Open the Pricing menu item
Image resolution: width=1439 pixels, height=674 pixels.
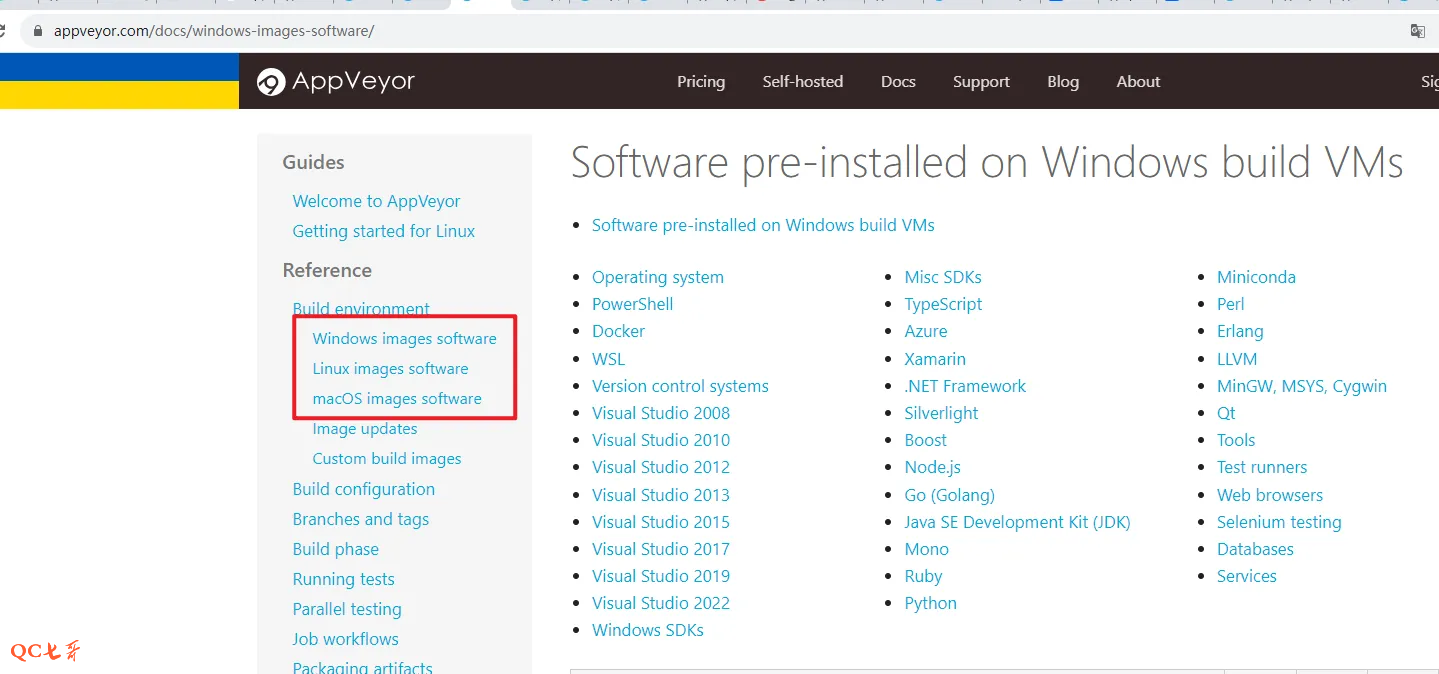coord(700,82)
